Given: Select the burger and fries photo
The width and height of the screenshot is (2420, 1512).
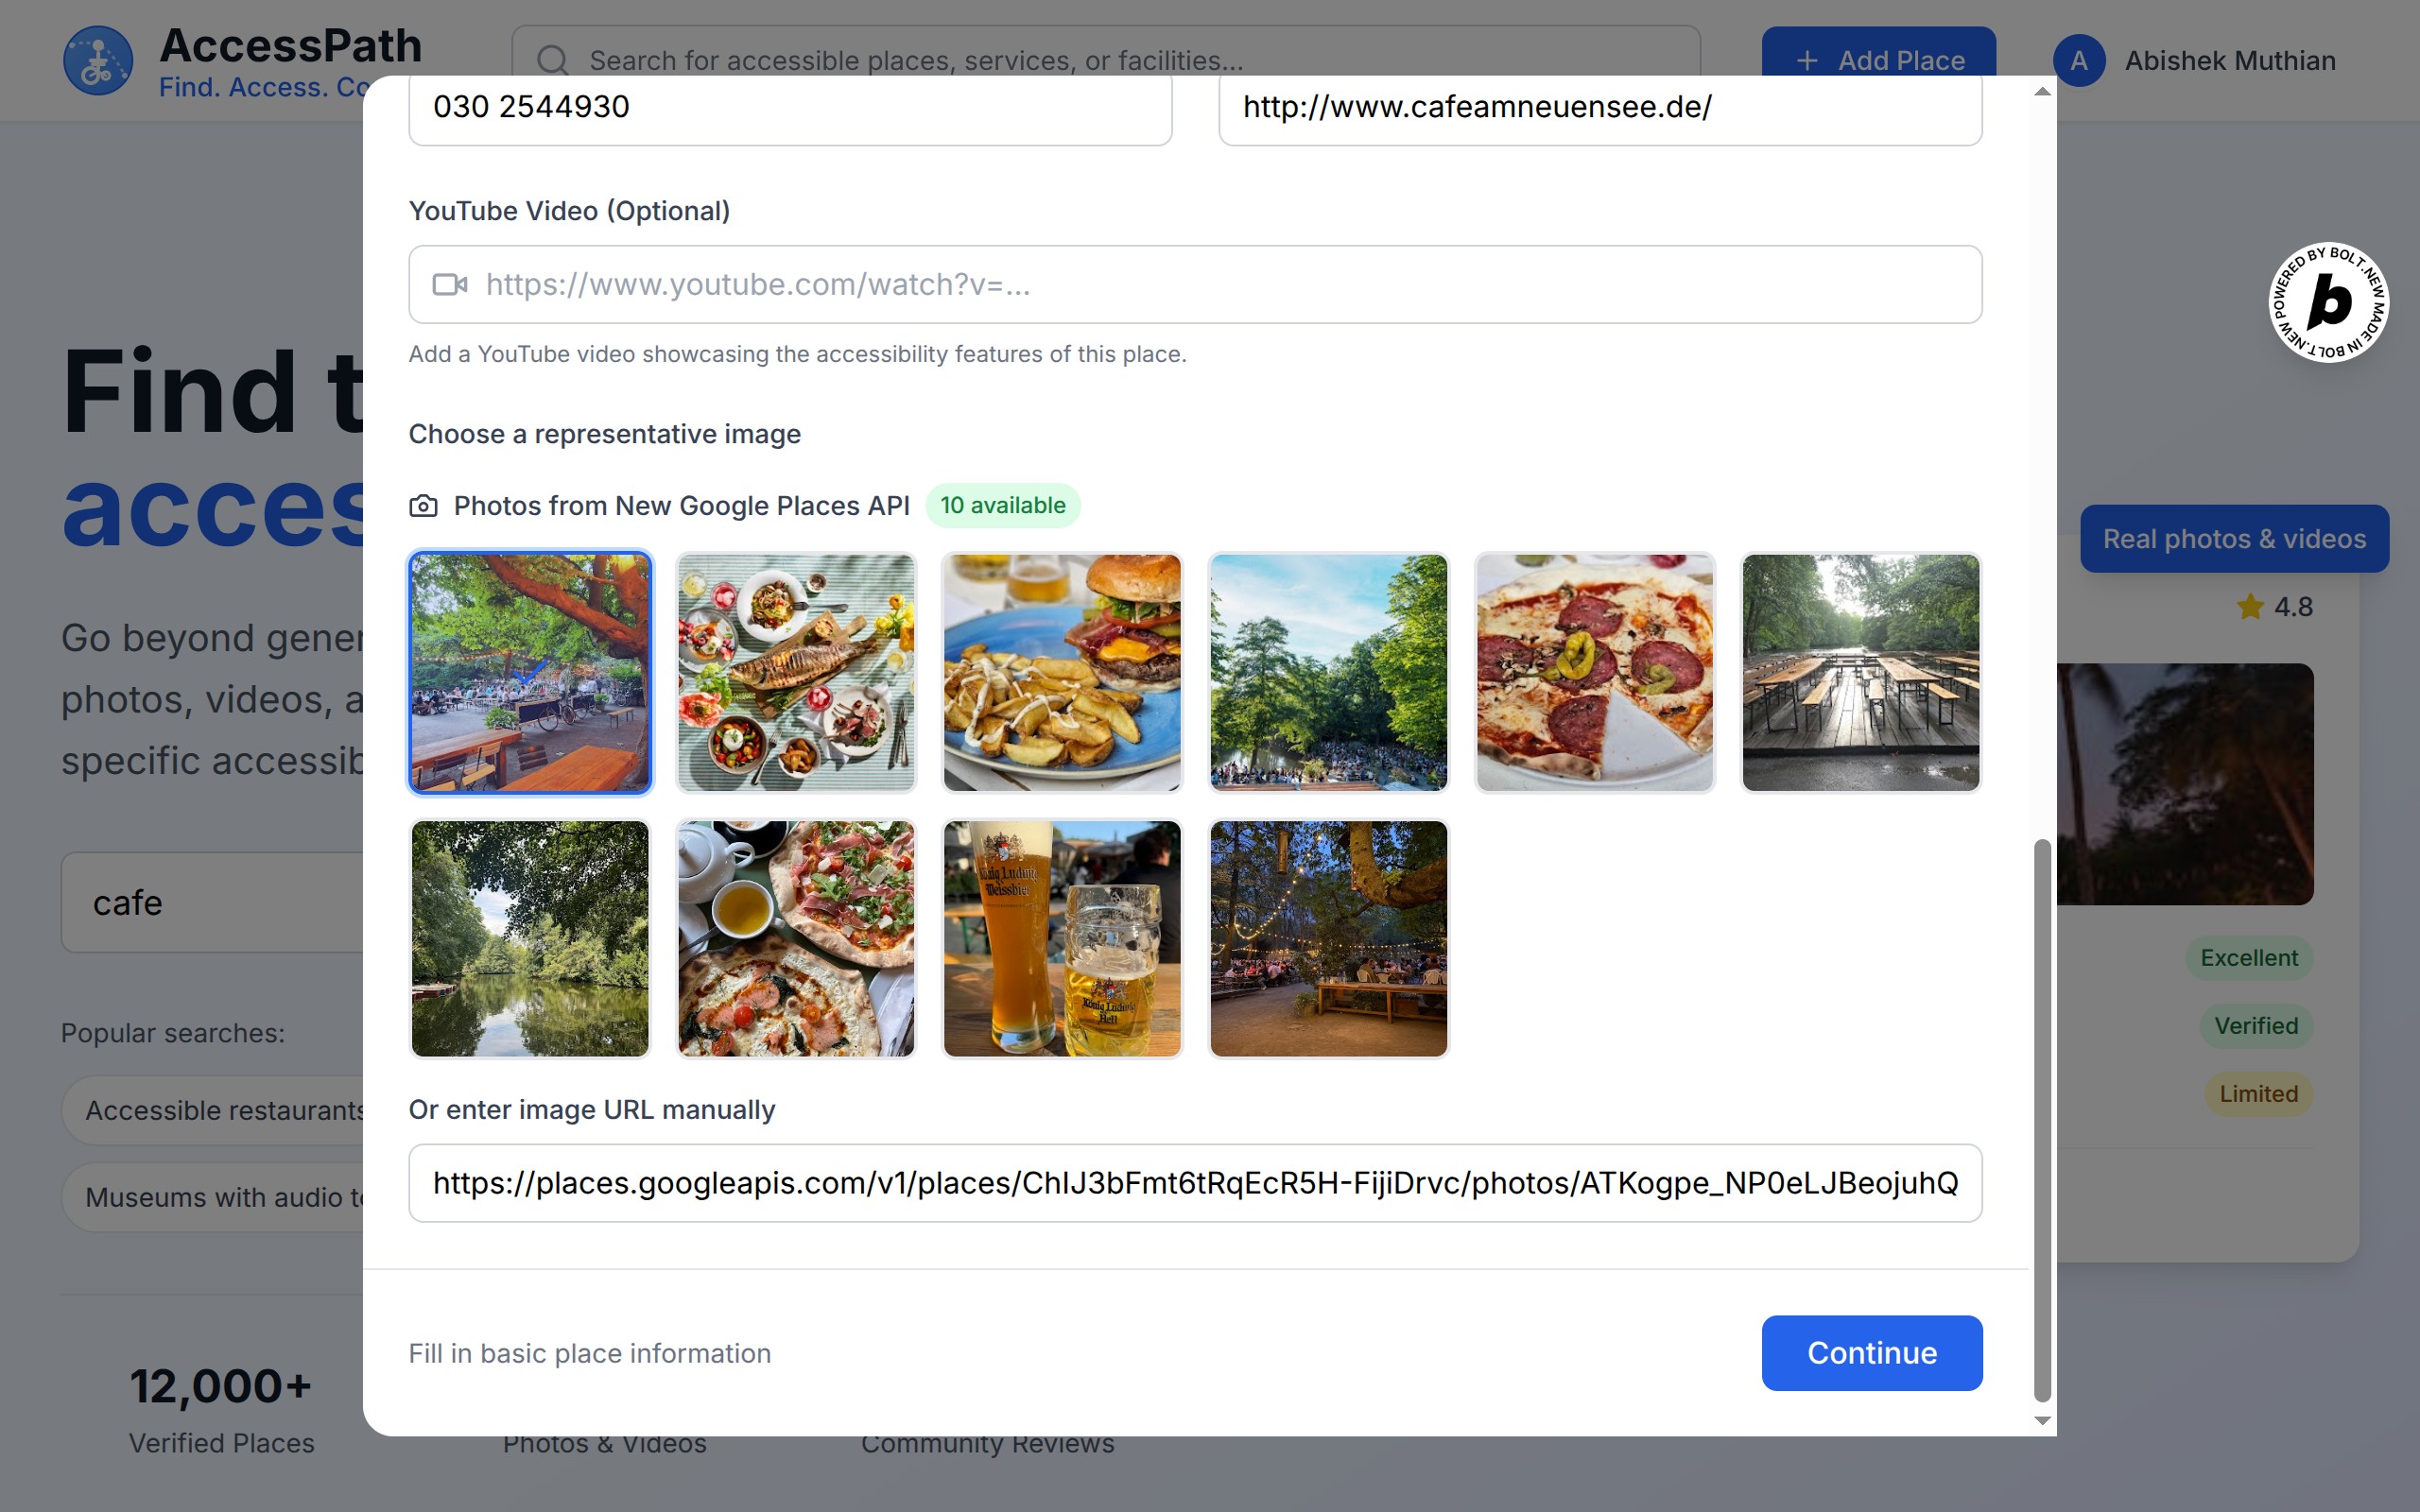Looking at the screenshot, I should pyautogui.click(x=1062, y=672).
